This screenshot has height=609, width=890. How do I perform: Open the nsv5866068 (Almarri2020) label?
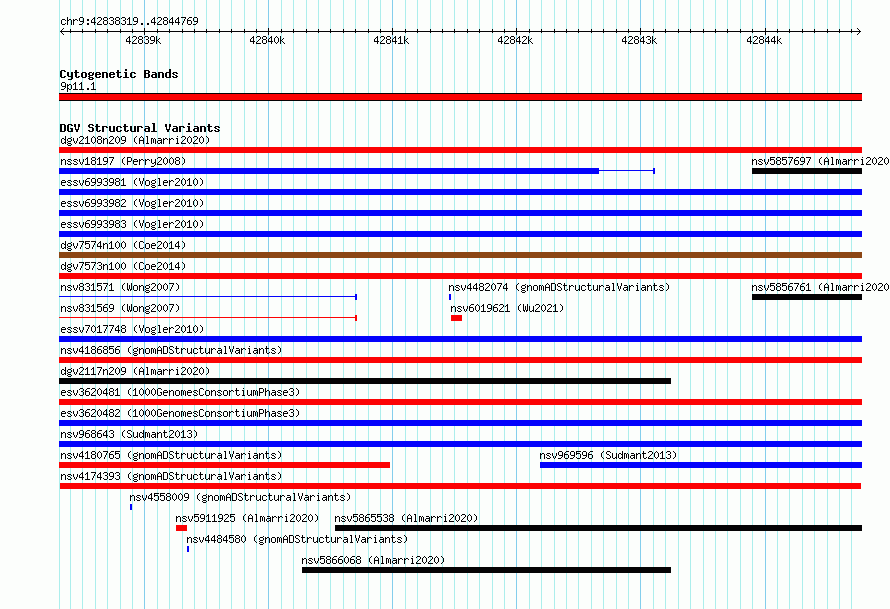(373, 560)
